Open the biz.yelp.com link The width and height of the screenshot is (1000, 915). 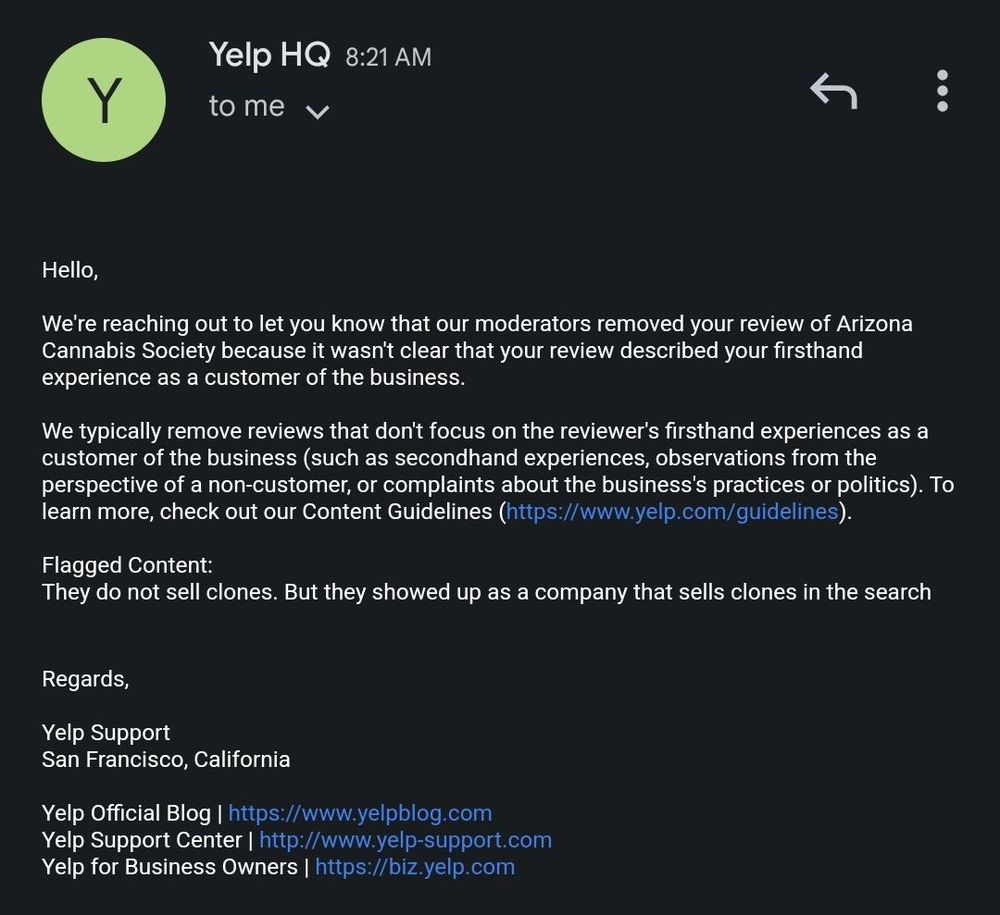[415, 867]
